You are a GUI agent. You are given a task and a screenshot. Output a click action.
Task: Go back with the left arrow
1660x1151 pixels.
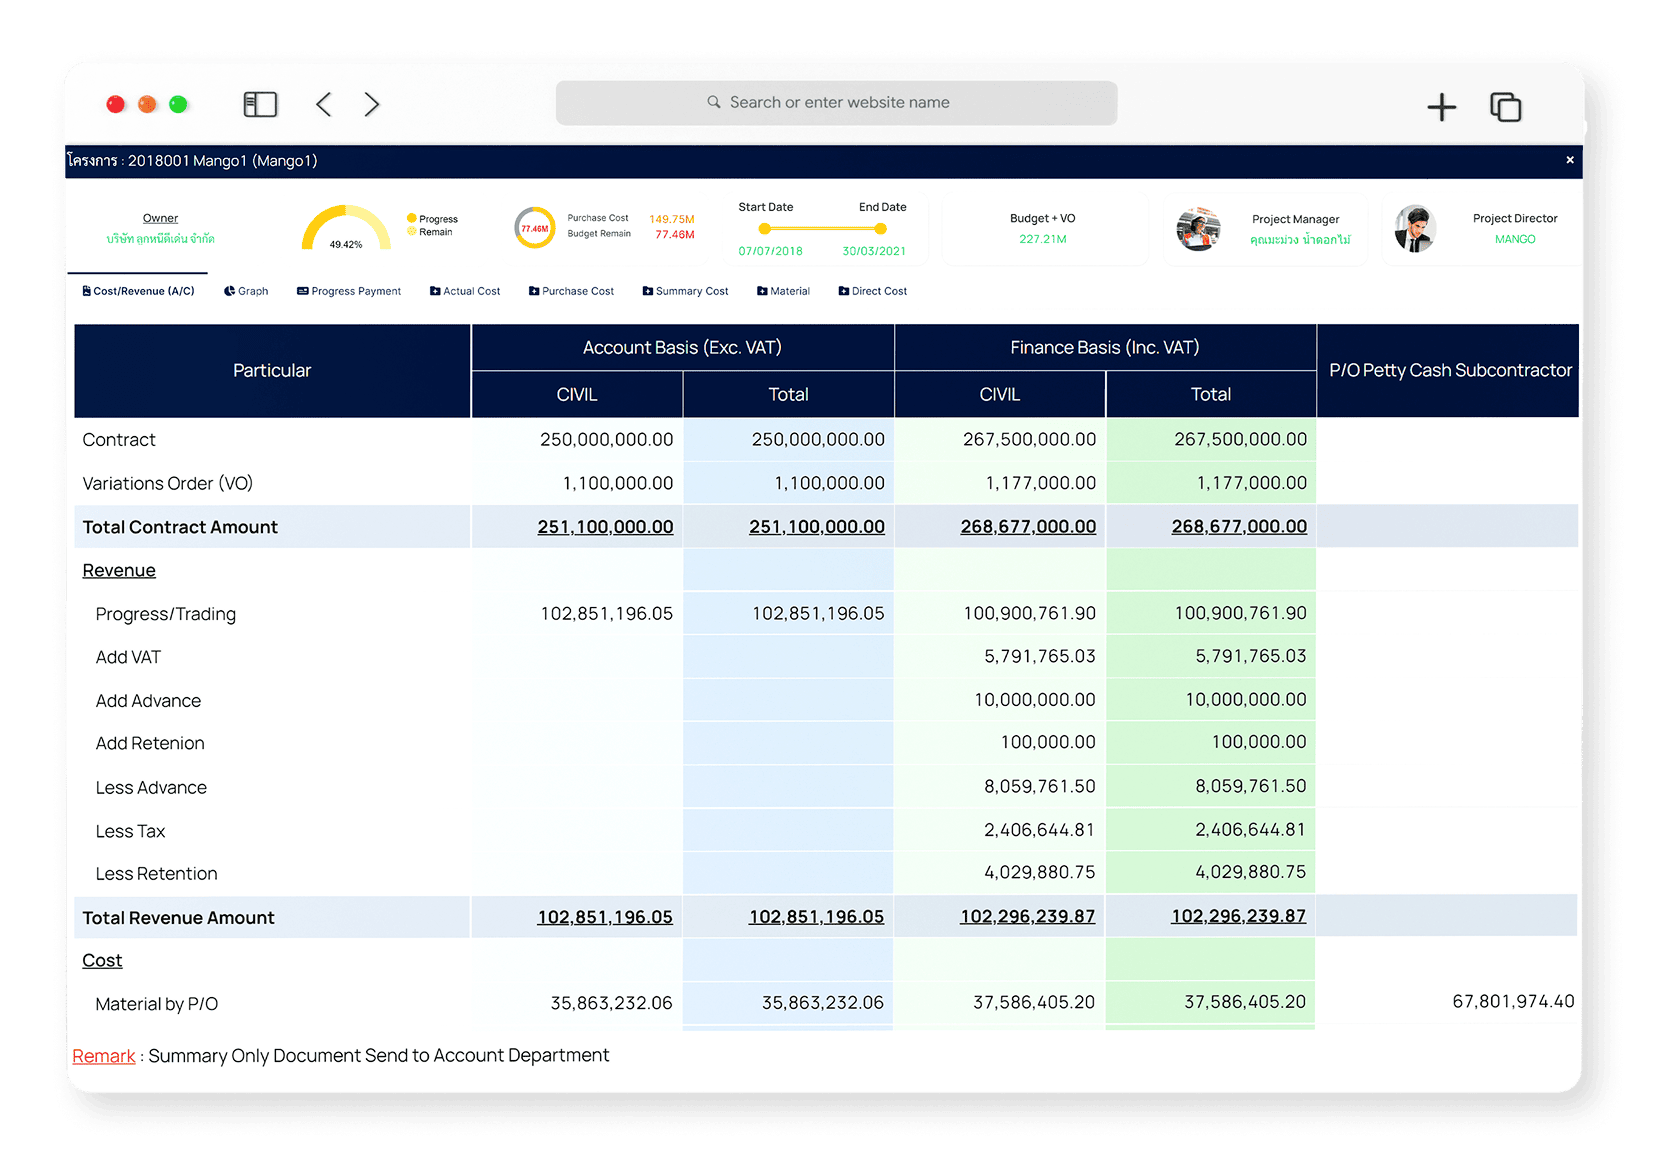coord(323,104)
